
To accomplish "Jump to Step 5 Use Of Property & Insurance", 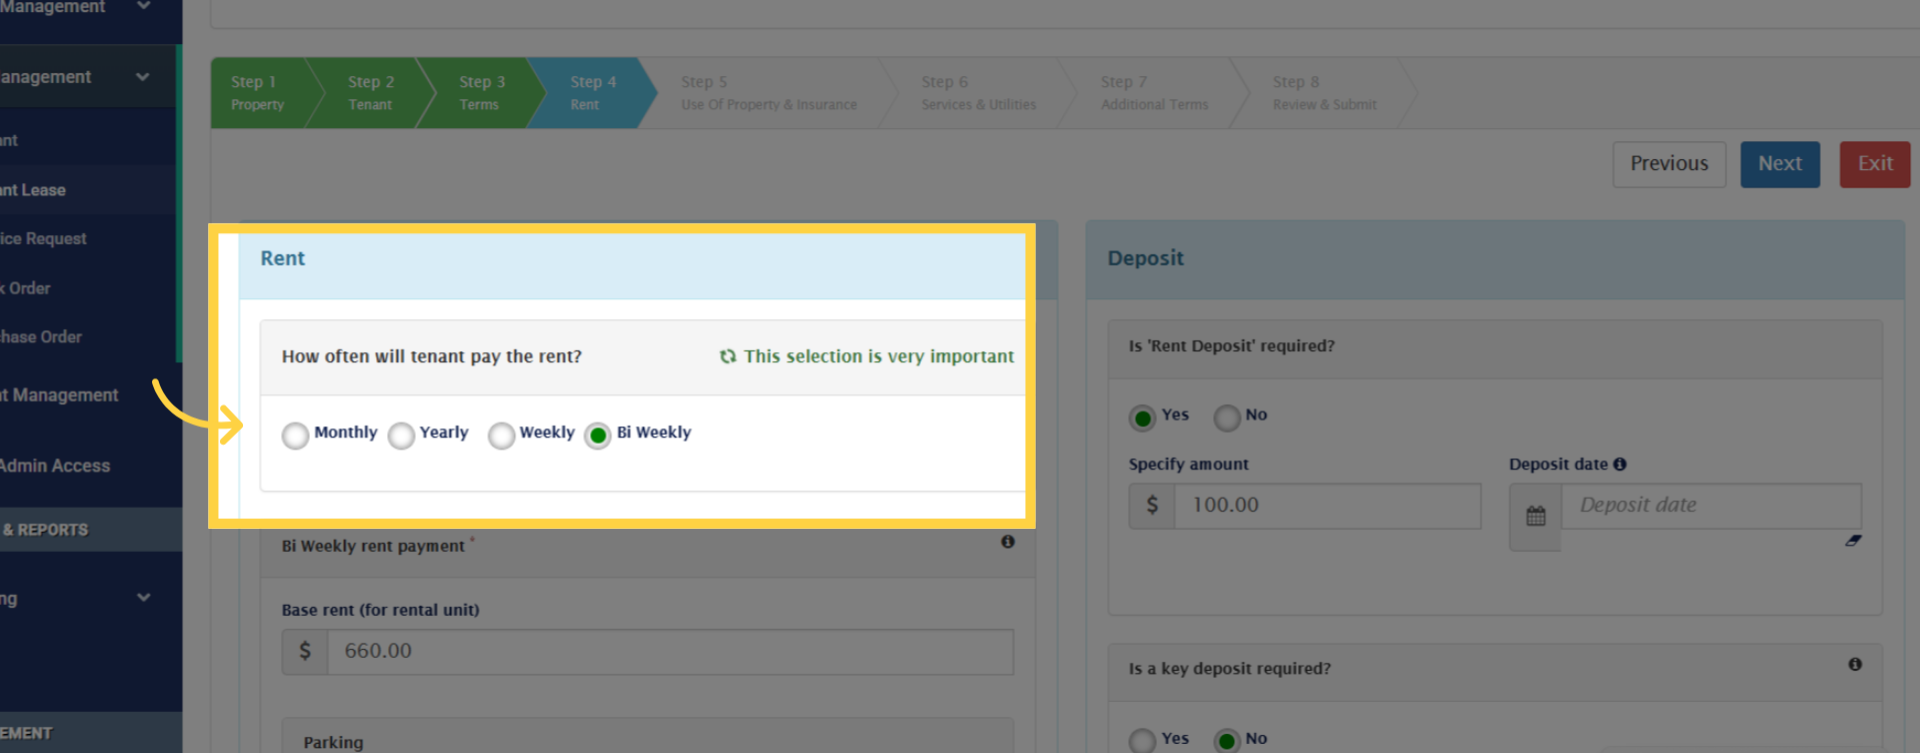I will [769, 93].
